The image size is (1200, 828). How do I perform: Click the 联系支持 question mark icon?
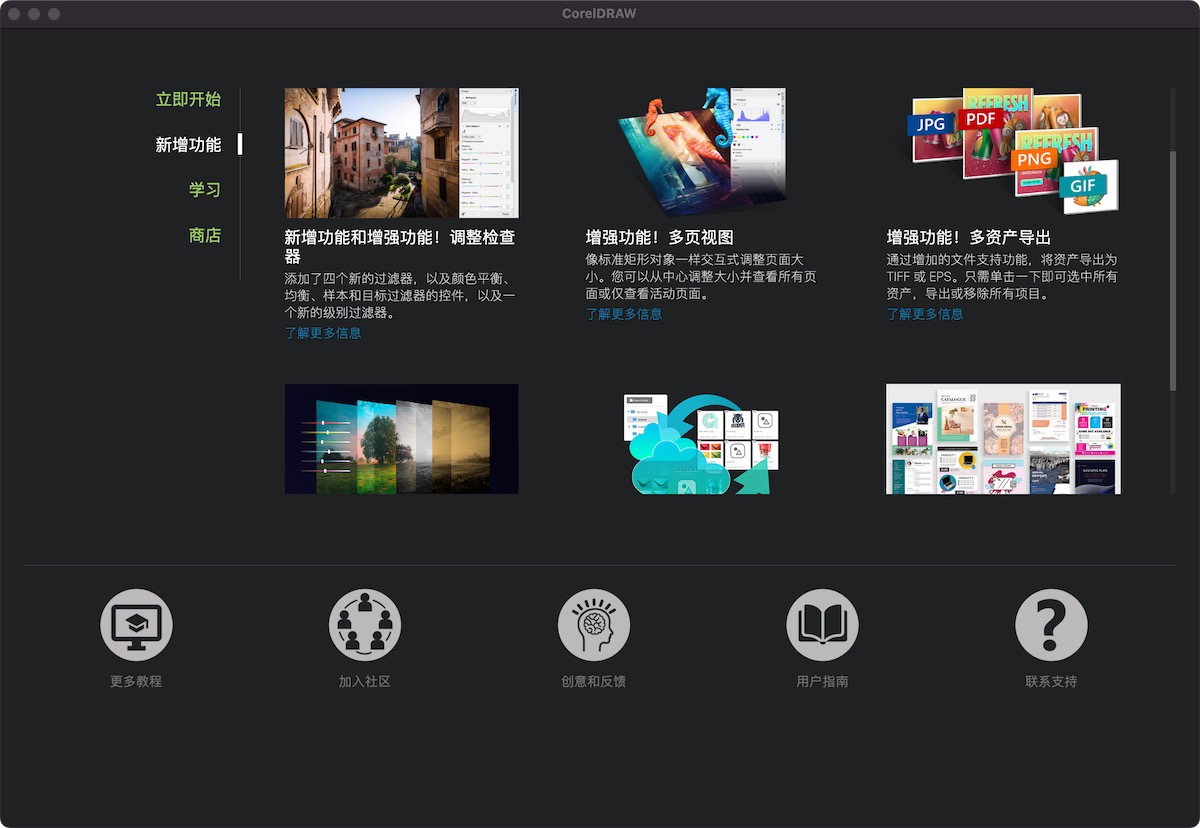(x=1051, y=625)
